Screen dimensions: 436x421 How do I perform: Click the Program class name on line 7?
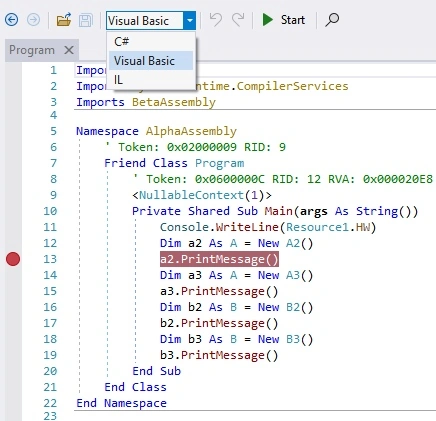[219, 163]
